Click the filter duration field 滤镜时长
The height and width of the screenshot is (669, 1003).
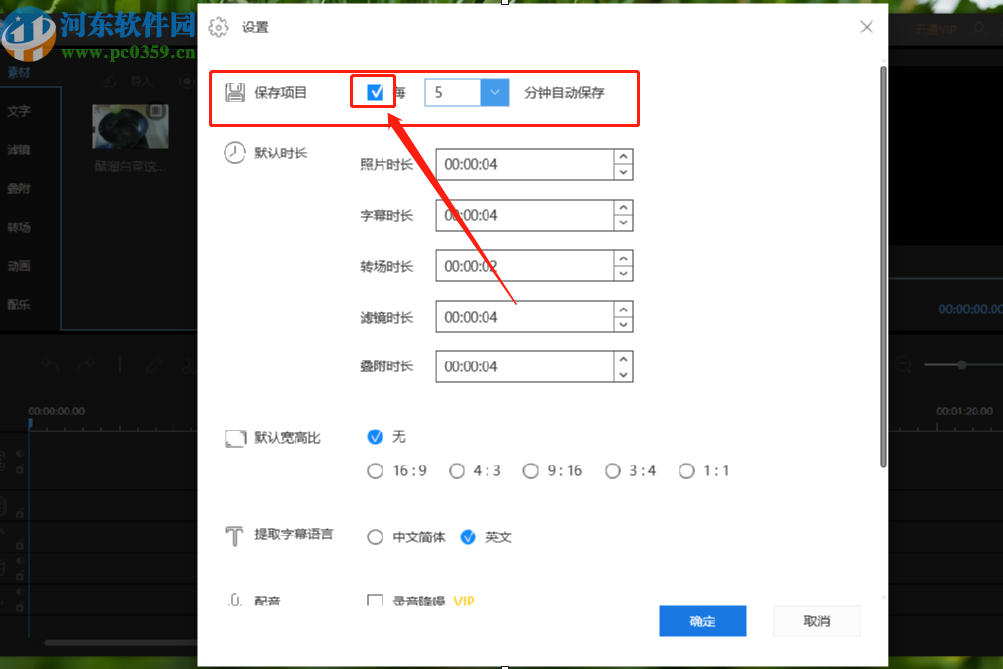click(x=525, y=317)
